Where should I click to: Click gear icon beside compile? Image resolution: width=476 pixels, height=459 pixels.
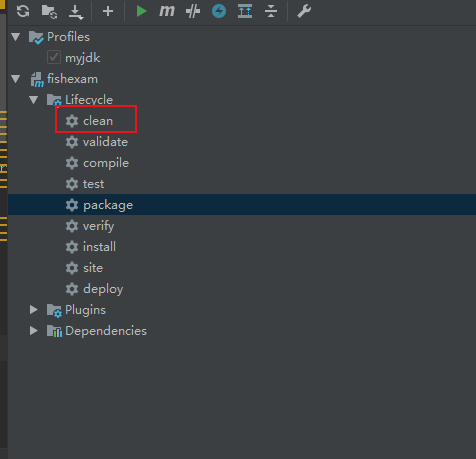point(72,163)
